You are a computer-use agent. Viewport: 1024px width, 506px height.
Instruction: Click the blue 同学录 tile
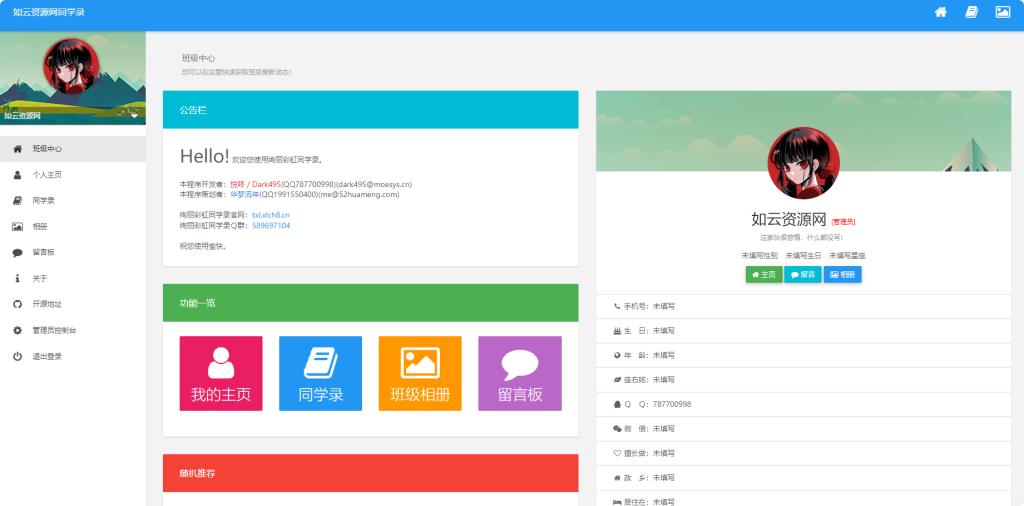320,373
